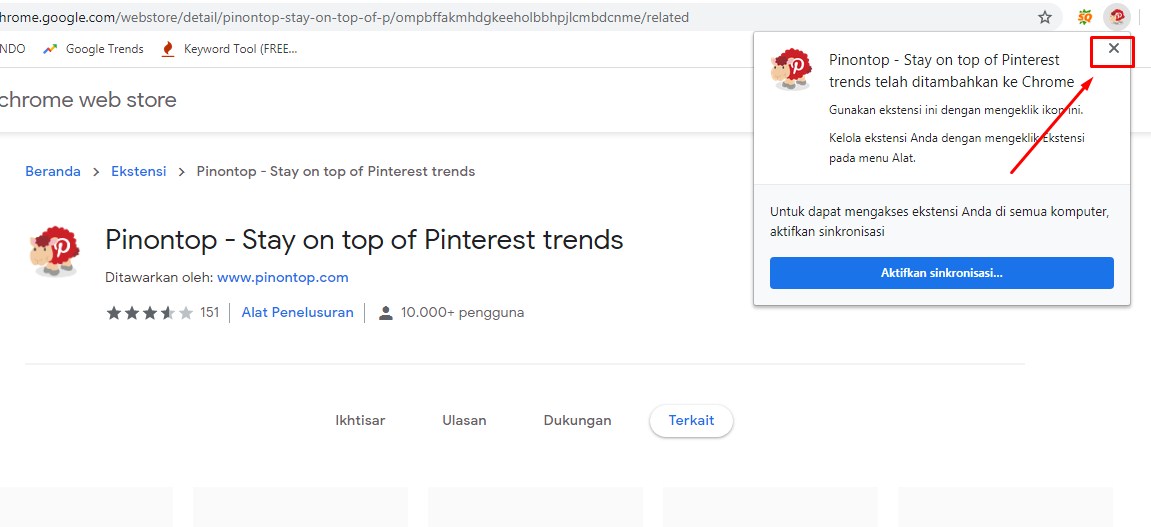This screenshot has height=527, width=1151.
Task: Click the users person icon
Action: tap(386, 313)
